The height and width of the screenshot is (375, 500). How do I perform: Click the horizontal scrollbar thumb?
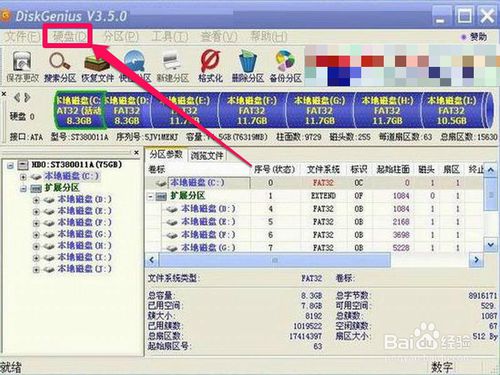[275, 260]
